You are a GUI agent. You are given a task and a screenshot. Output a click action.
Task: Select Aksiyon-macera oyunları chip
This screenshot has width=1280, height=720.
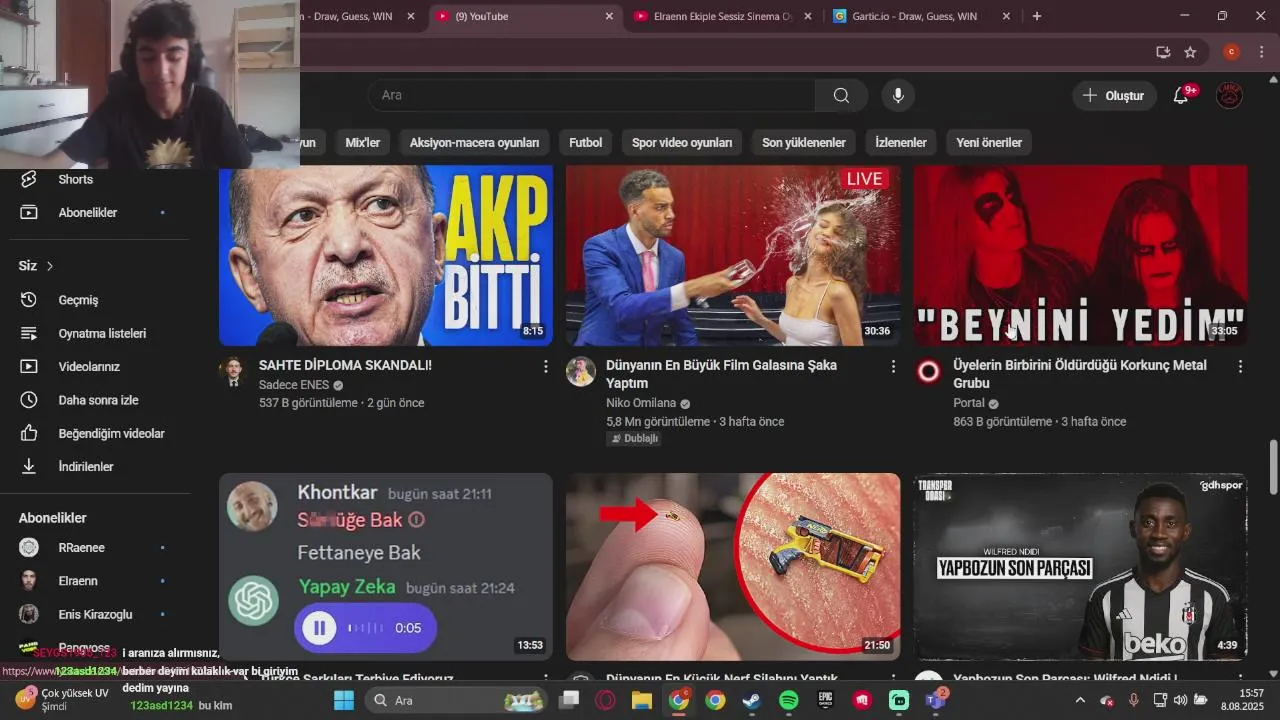[474, 142]
